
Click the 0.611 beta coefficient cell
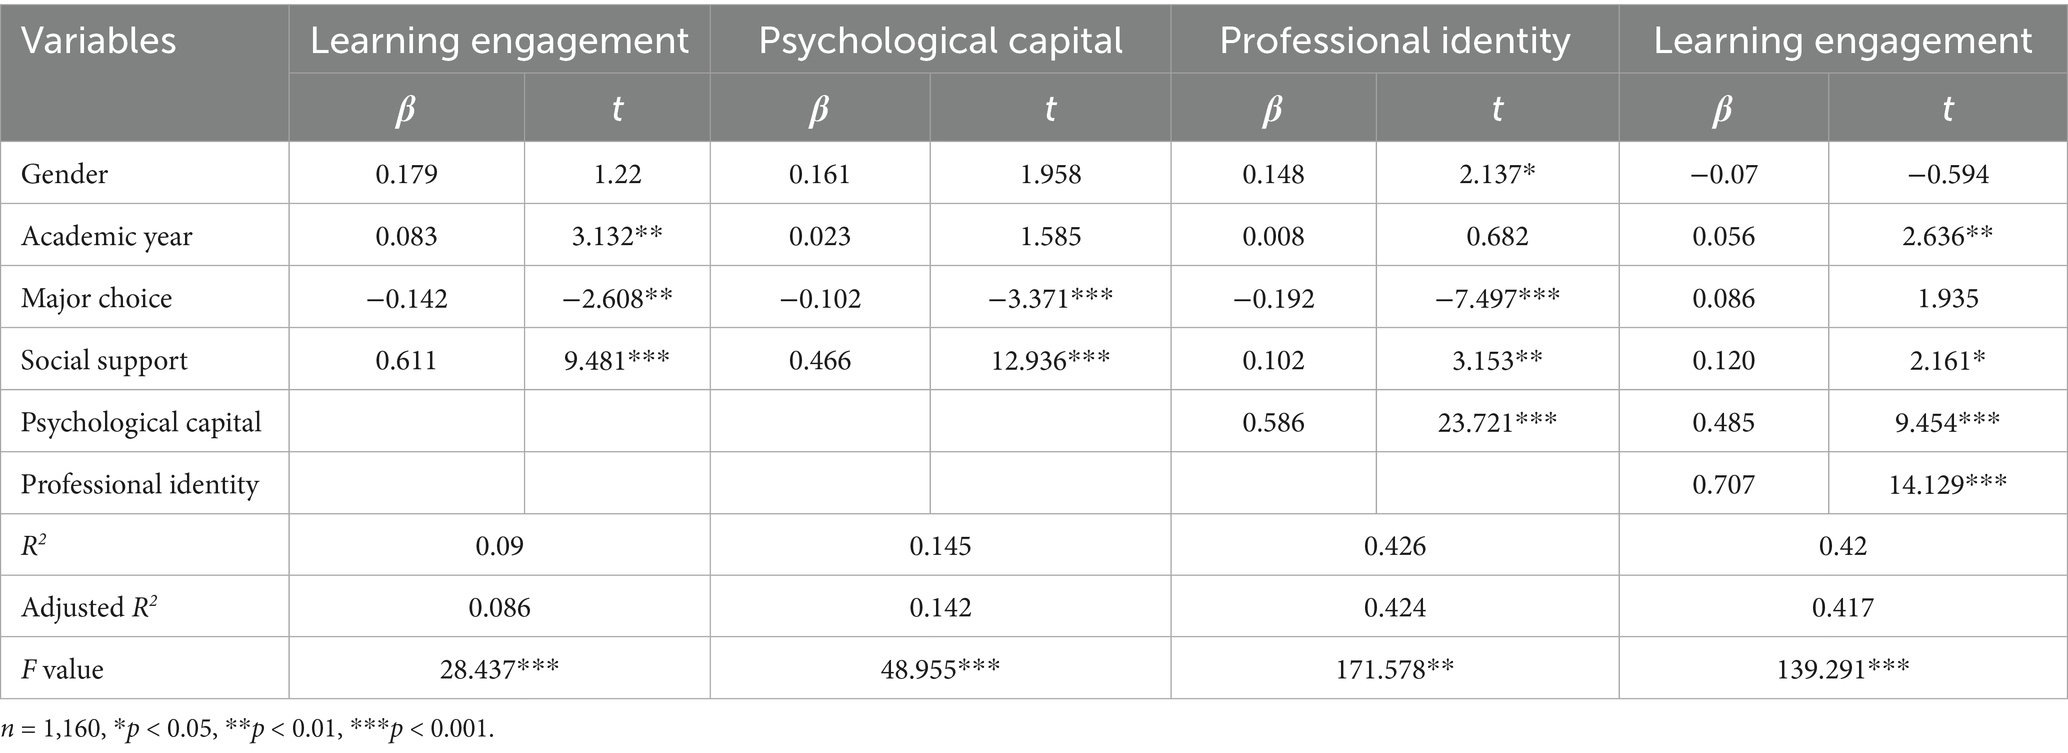(x=406, y=360)
